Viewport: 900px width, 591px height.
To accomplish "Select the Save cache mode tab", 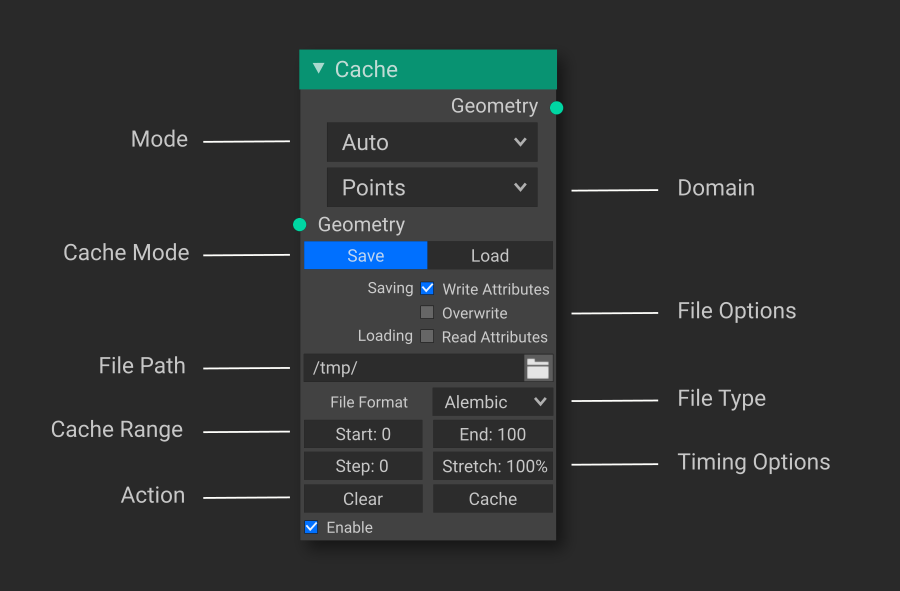I will (x=366, y=255).
